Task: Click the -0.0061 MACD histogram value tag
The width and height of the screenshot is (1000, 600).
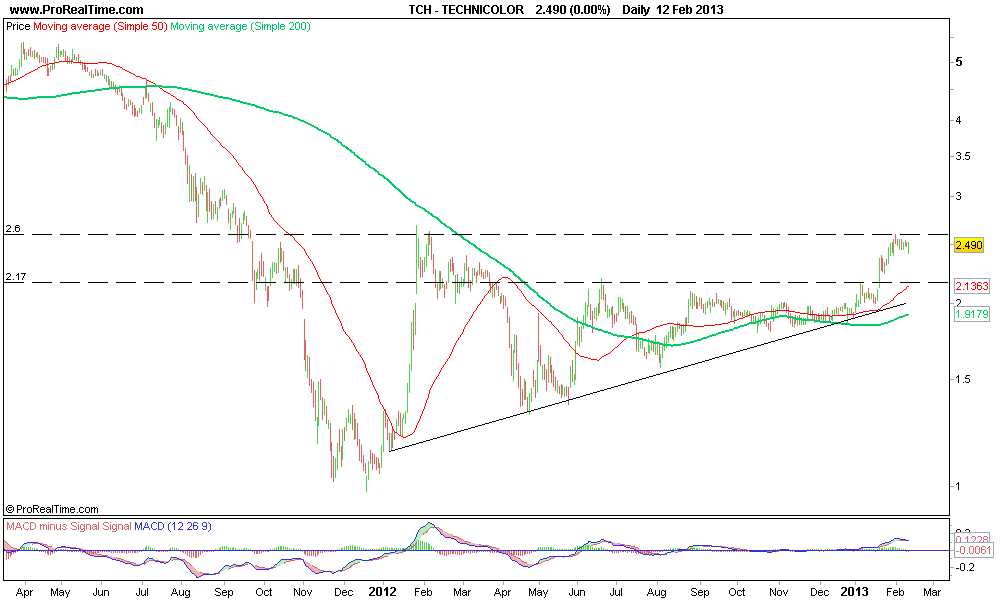Action: (973, 550)
